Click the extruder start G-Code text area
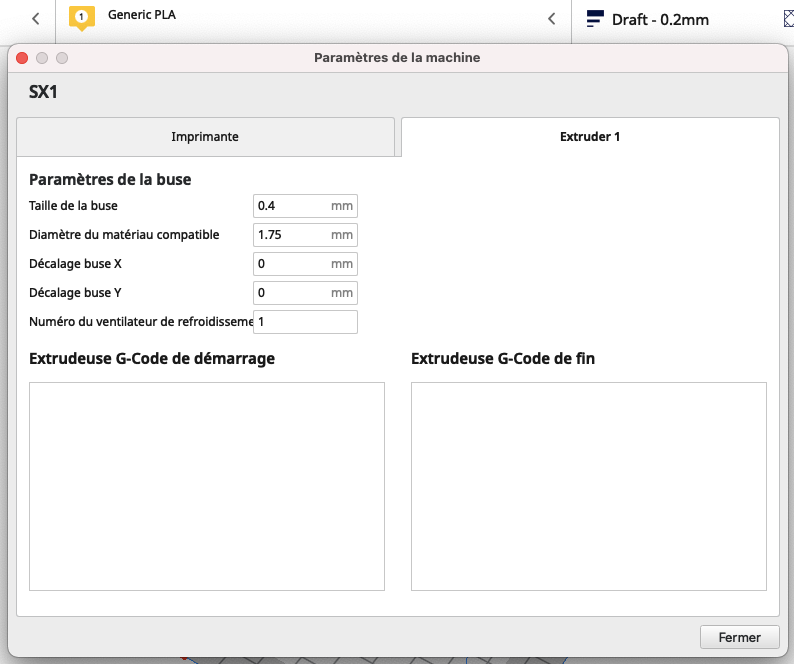794x664 pixels. point(207,486)
